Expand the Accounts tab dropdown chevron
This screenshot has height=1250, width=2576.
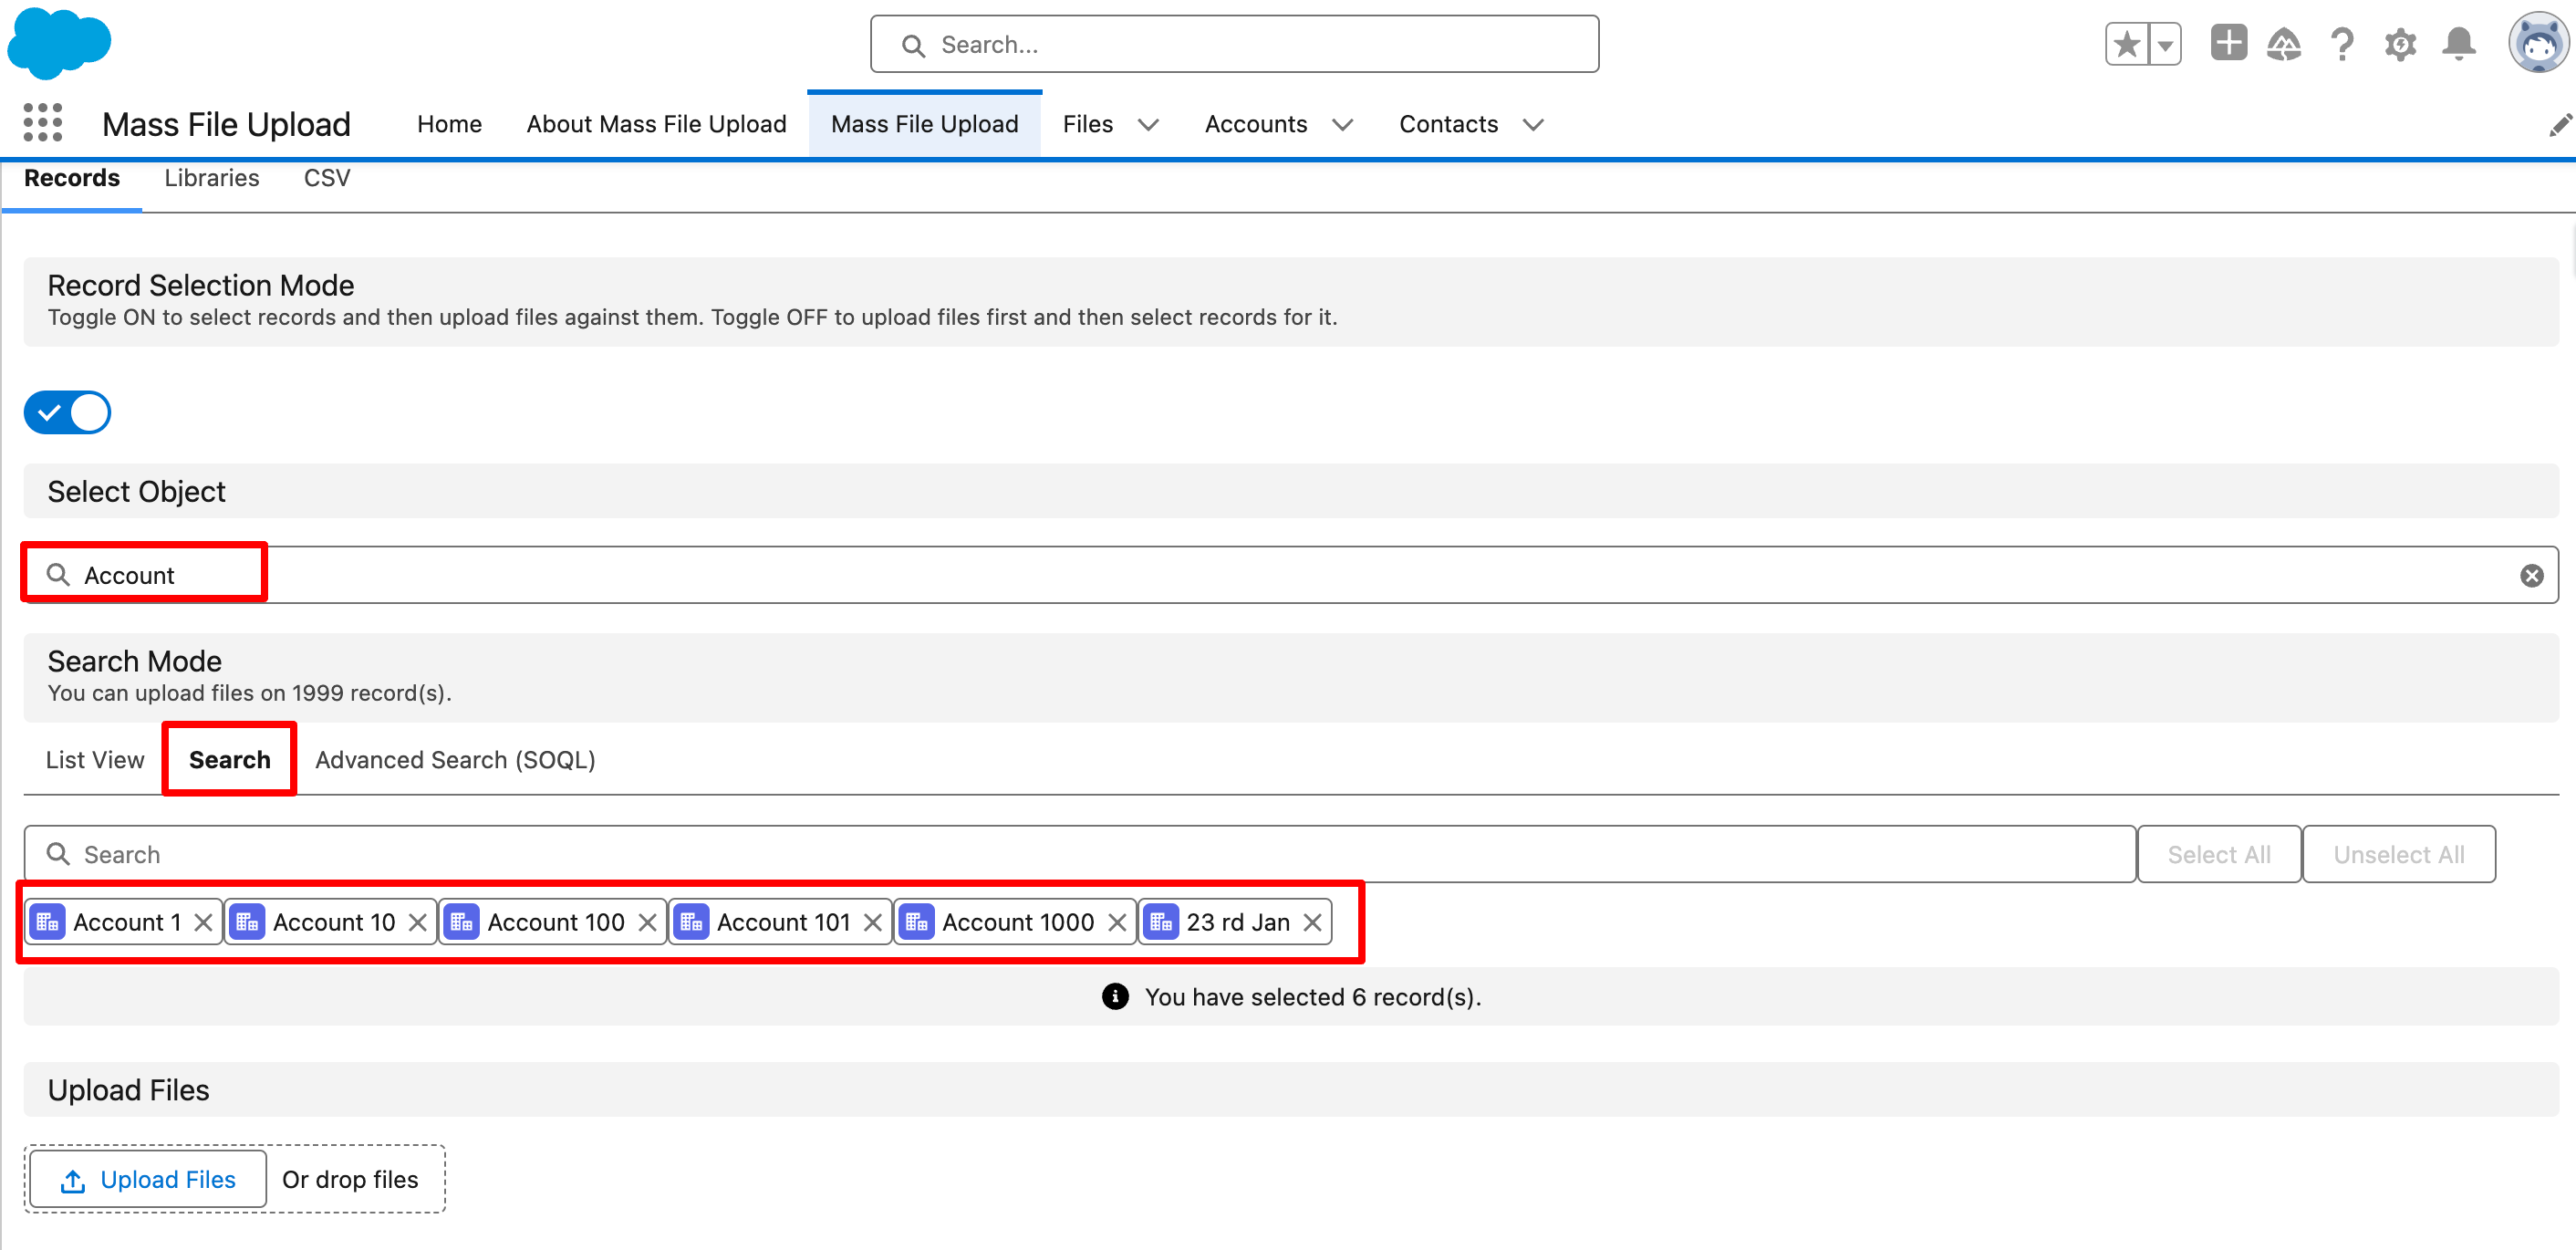(x=1342, y=125)
